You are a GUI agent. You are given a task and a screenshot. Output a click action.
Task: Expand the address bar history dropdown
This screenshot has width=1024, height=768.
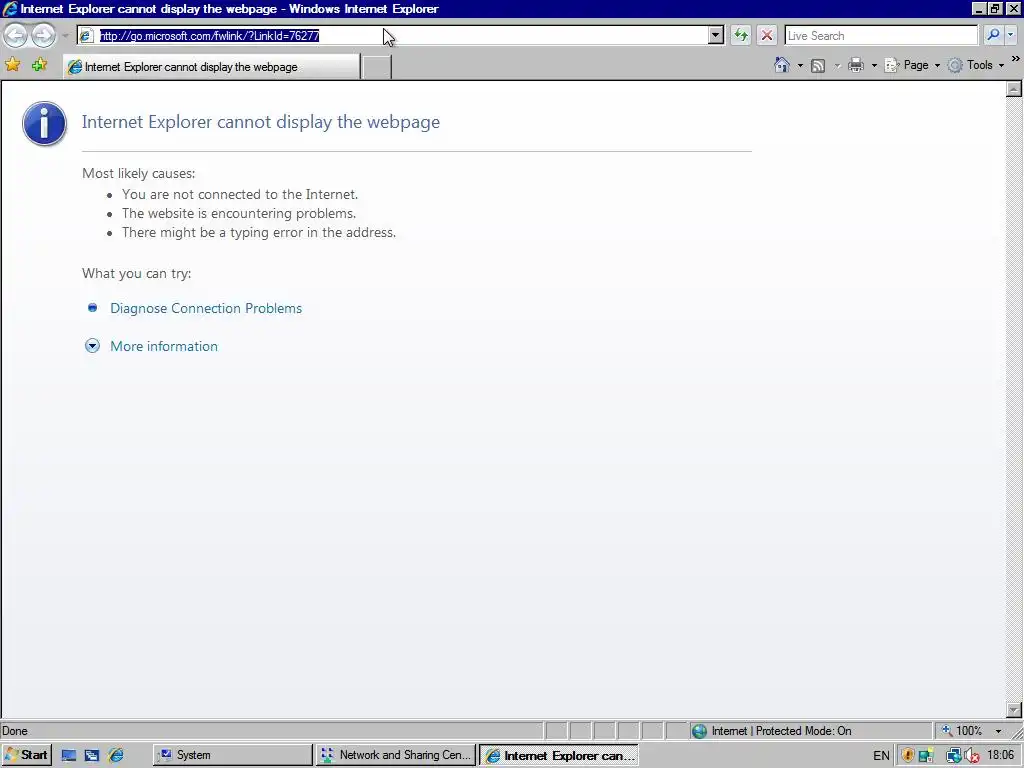tap(716, 35)
